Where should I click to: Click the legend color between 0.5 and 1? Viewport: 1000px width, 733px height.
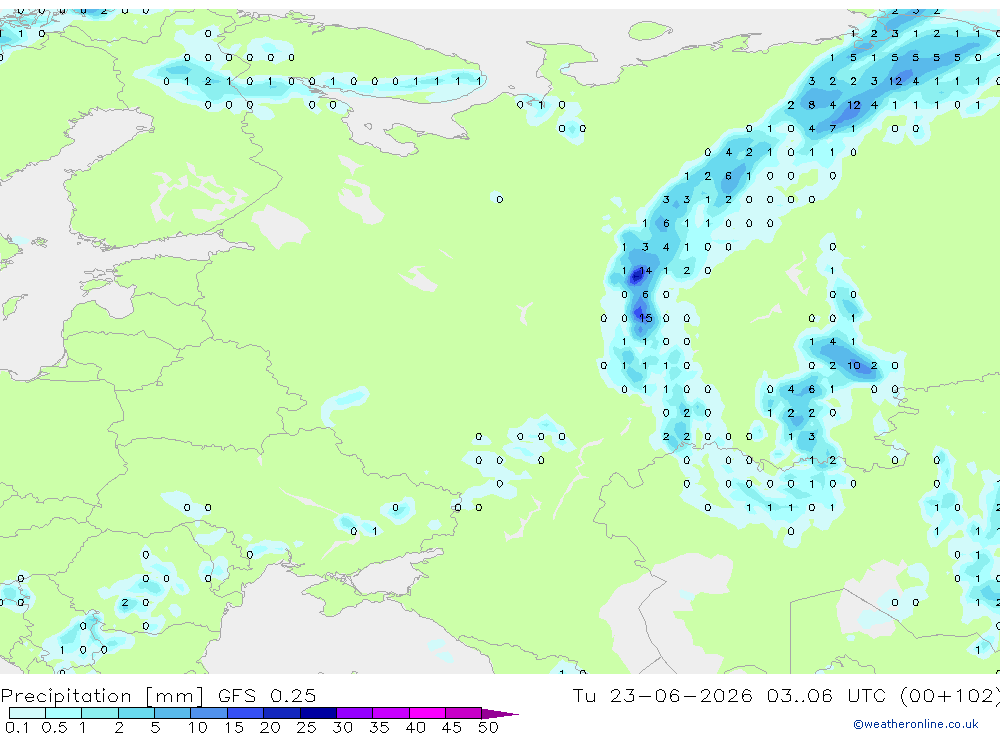pyautogui.click(x=64, y=713)
